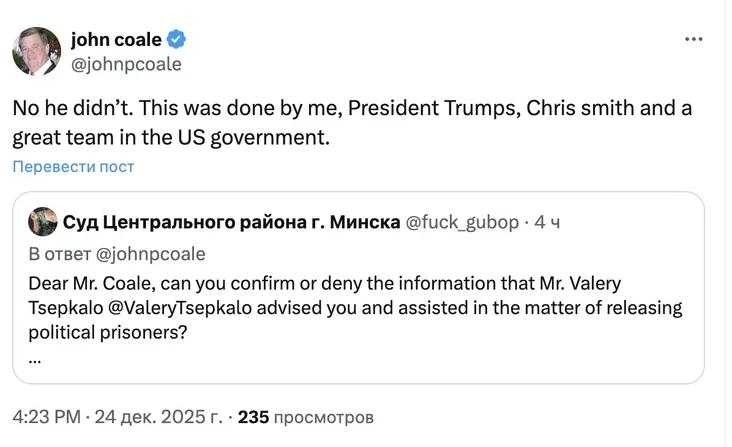This screenshot has width=732, height=447.
Task: Click john coale's profile avatar
Action: pyautogui.click(x=37, y=51)
